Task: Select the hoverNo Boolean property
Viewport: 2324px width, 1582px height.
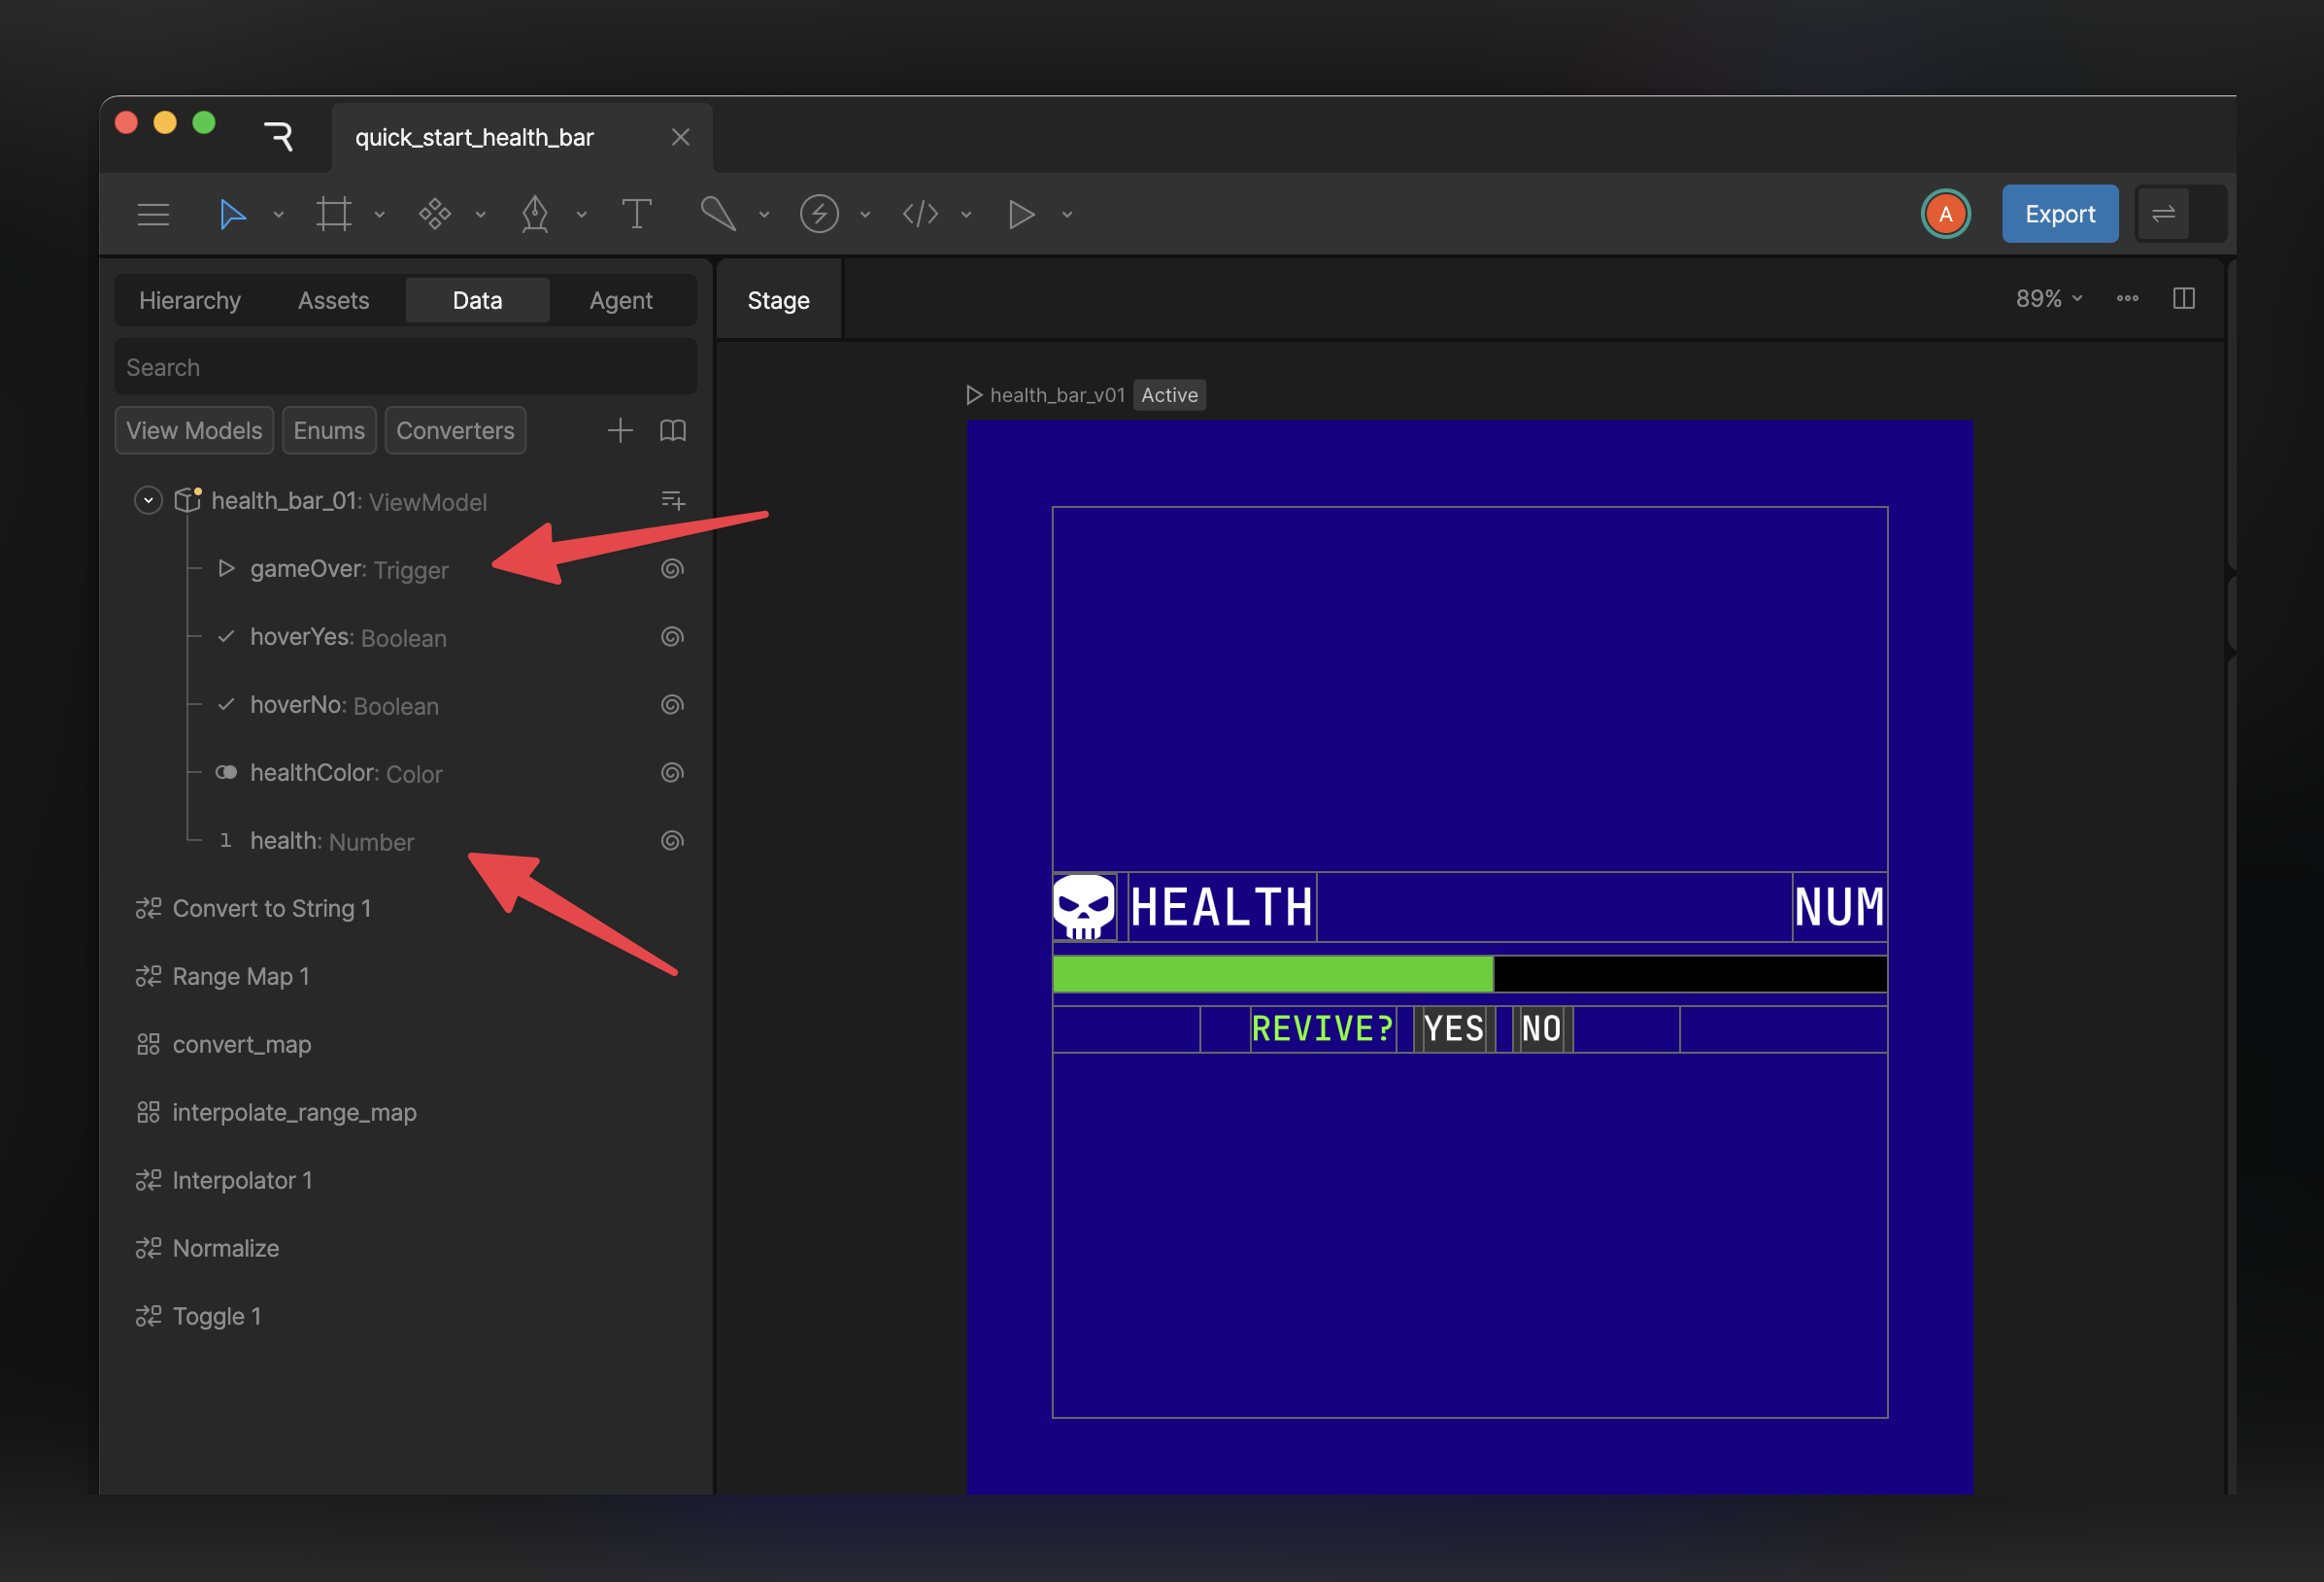Action: pos(344,705)
